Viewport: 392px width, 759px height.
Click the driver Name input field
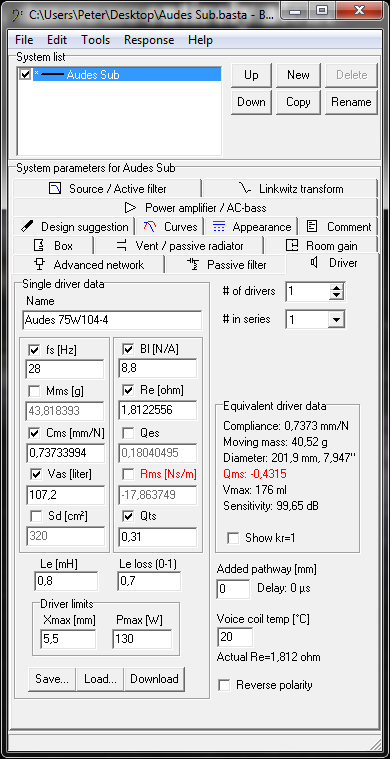(x=112, y=320)
